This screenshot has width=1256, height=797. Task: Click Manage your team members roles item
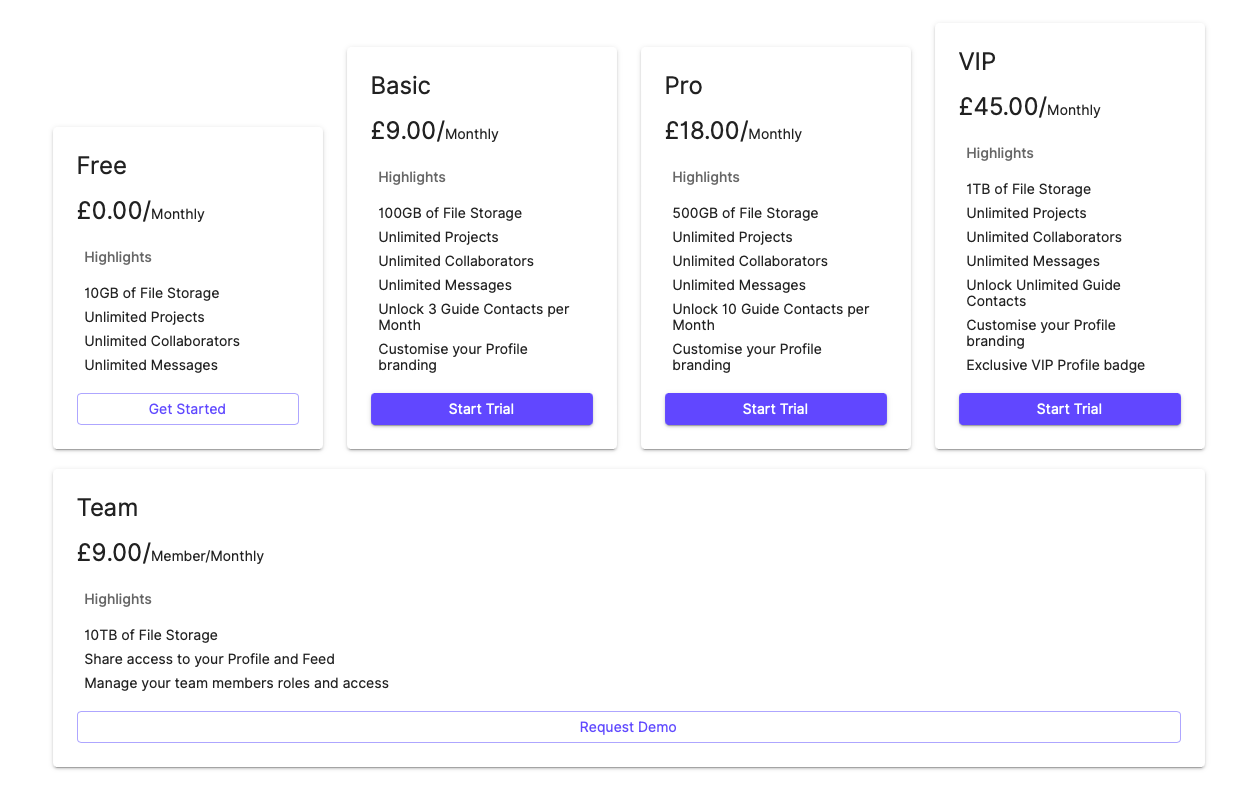click(x=237, y=683)
